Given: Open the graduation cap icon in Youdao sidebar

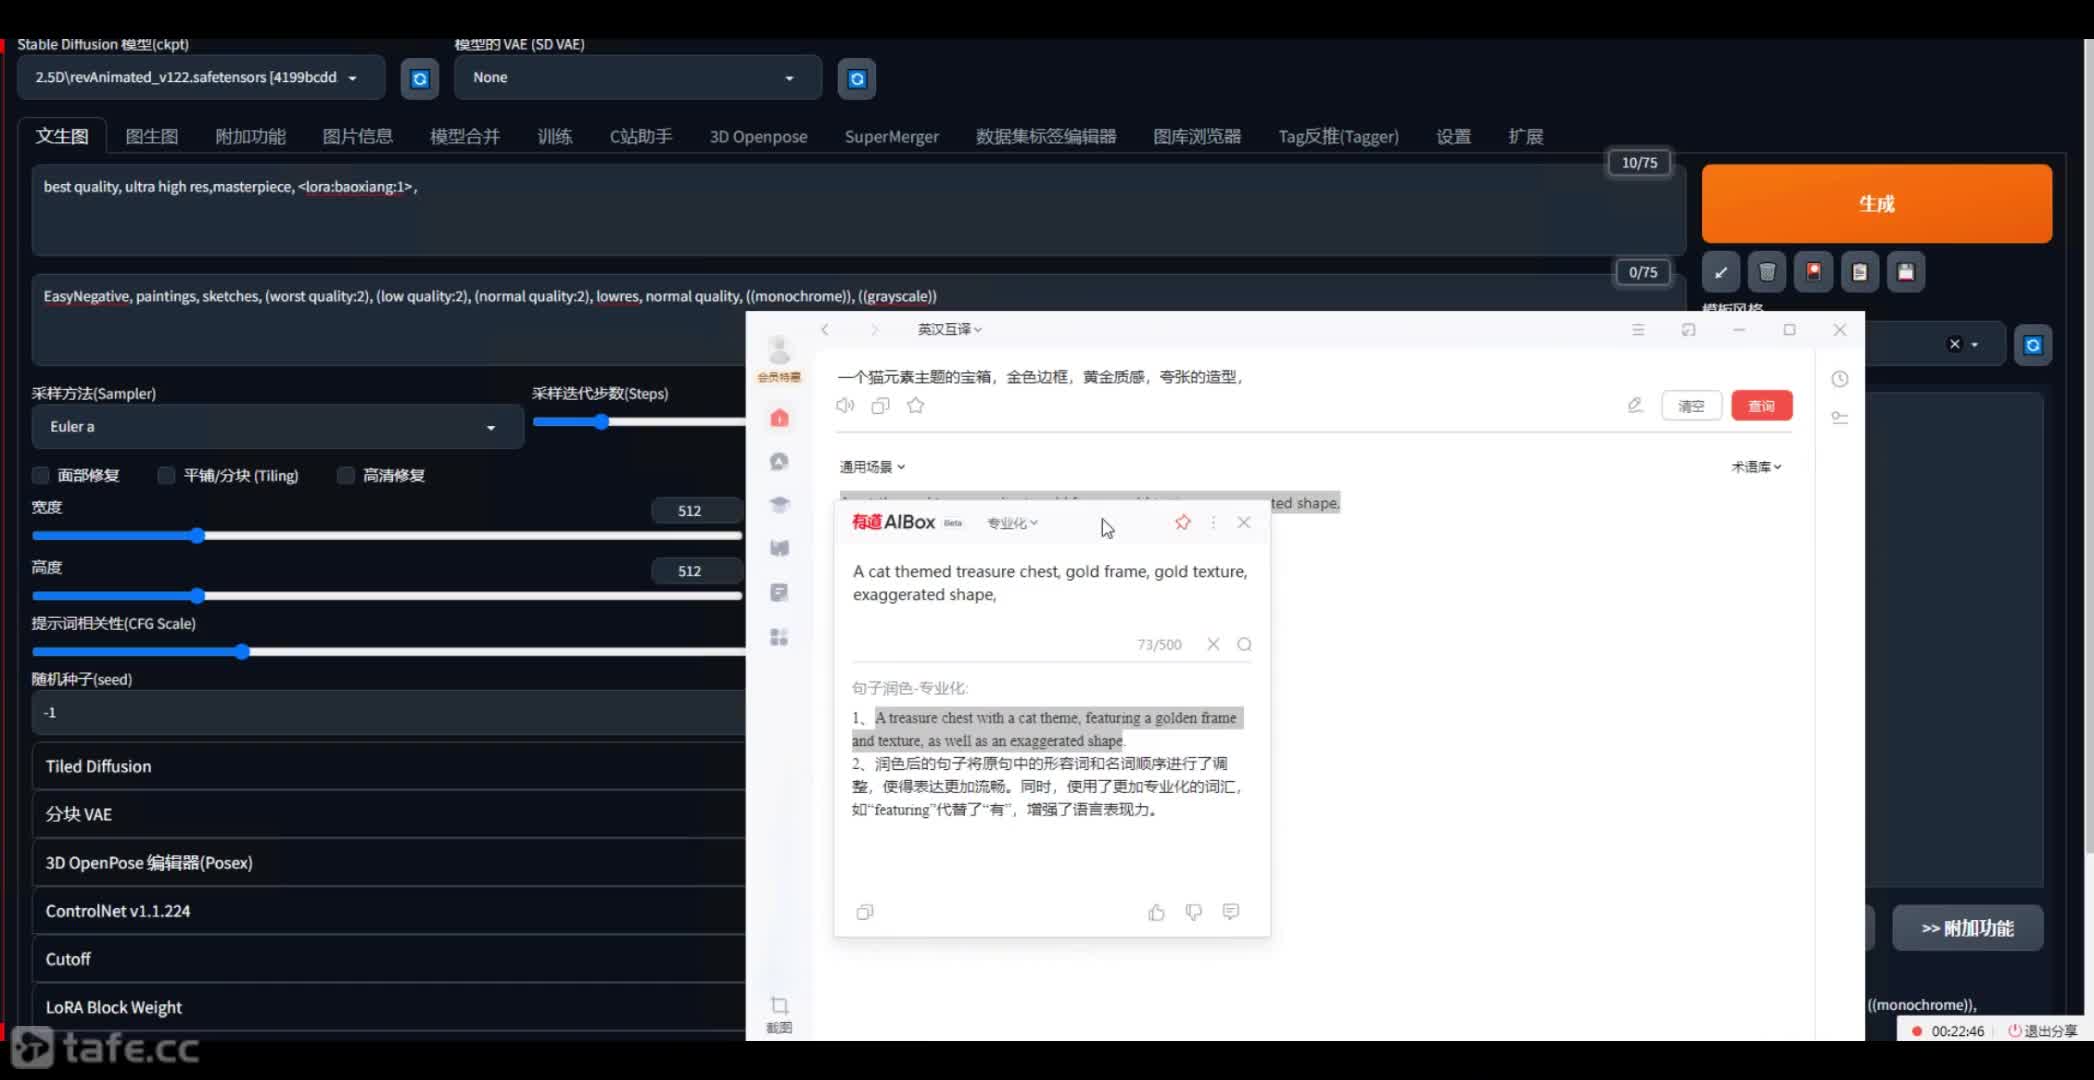Looking at the screenshot, I should pos(779,505).
